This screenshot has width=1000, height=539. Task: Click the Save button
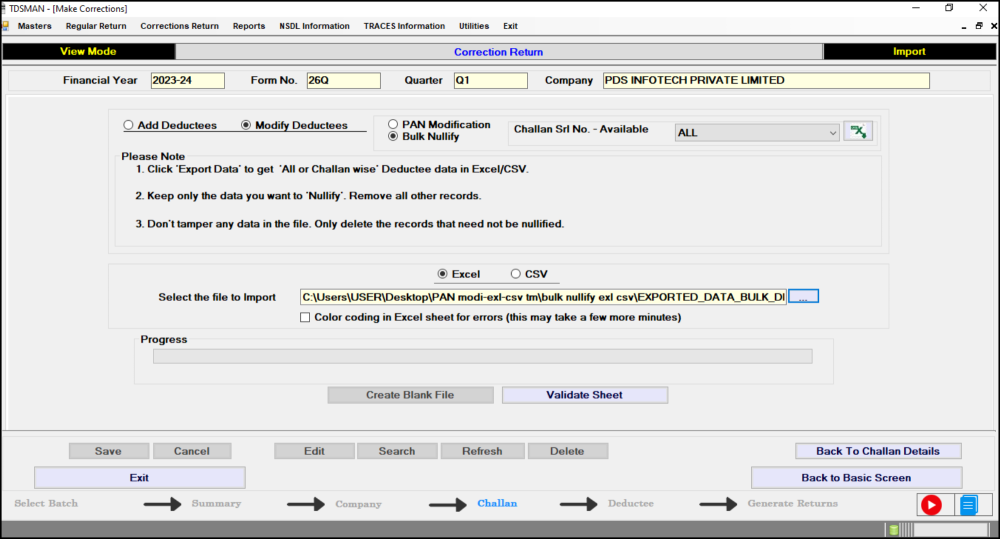pos(108,451)
